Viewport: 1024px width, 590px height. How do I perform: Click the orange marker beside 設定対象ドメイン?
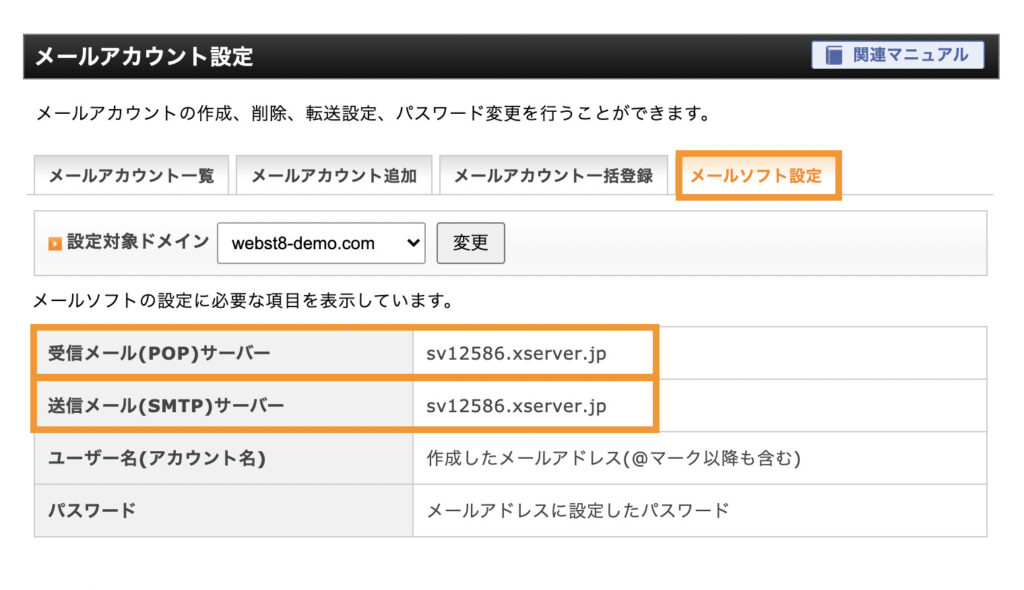pyautogui.click(x=55, y=243)
